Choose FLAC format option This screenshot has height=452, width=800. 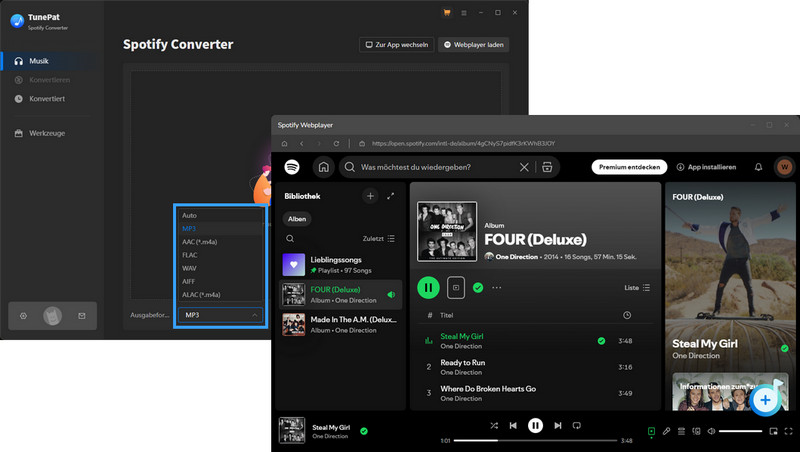(x=220, y=255)
